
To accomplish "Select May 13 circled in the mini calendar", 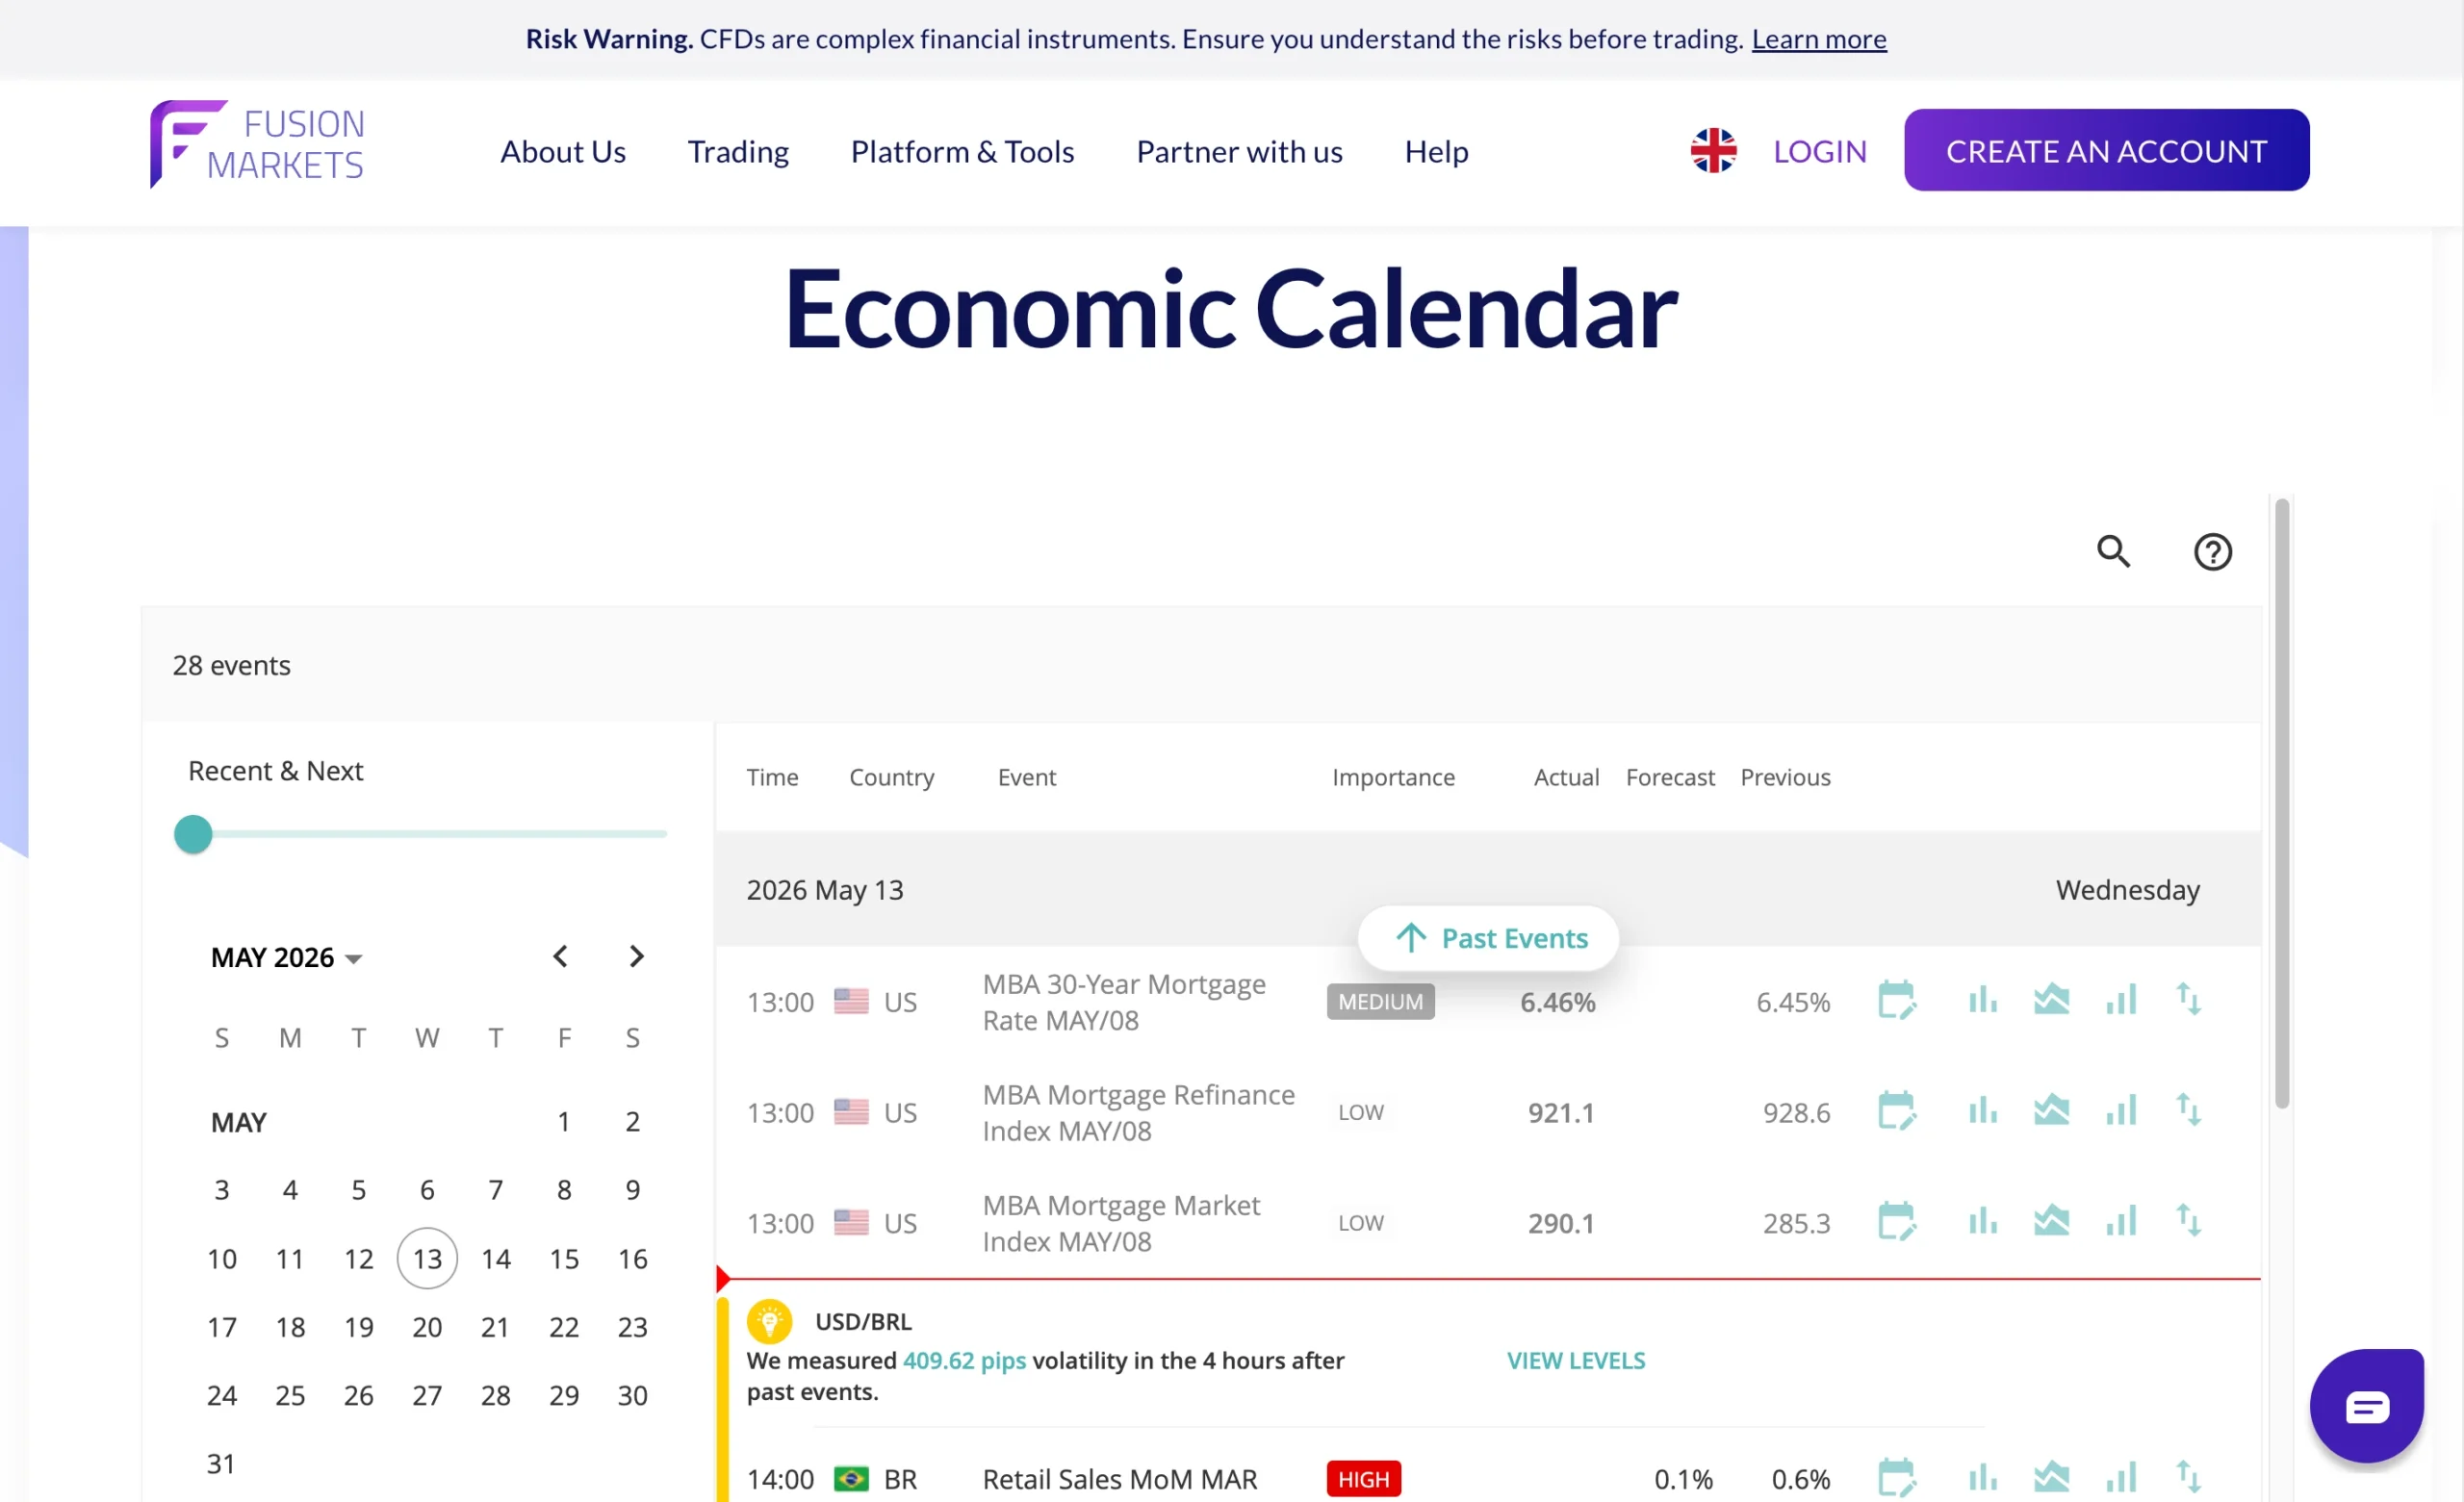I will click(x=427, y=1258).
